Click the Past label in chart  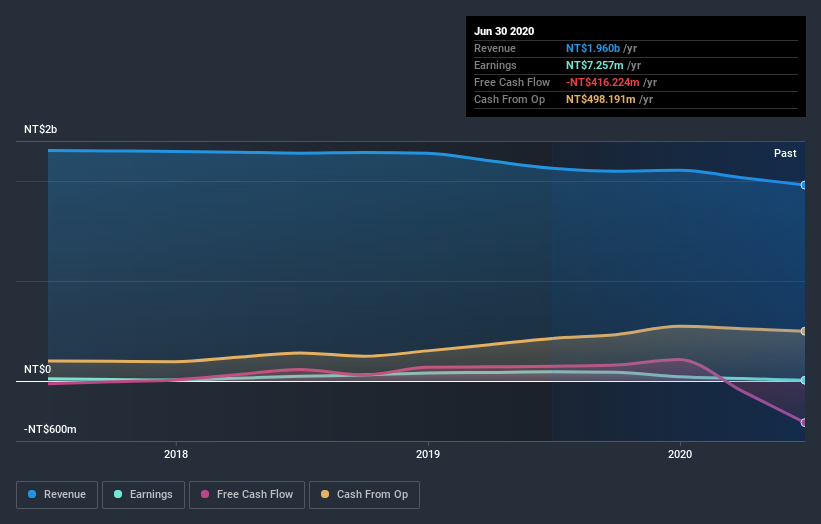785,153
